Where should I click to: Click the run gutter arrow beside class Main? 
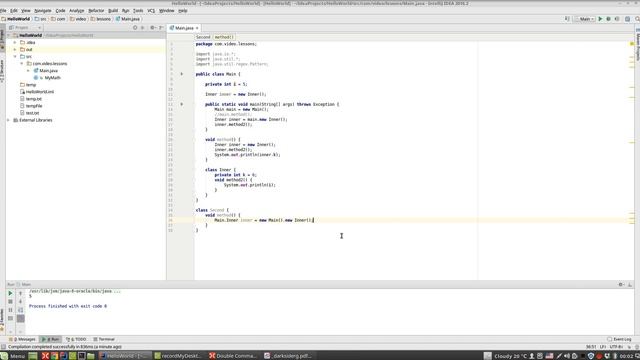click(x=182, y=74)
